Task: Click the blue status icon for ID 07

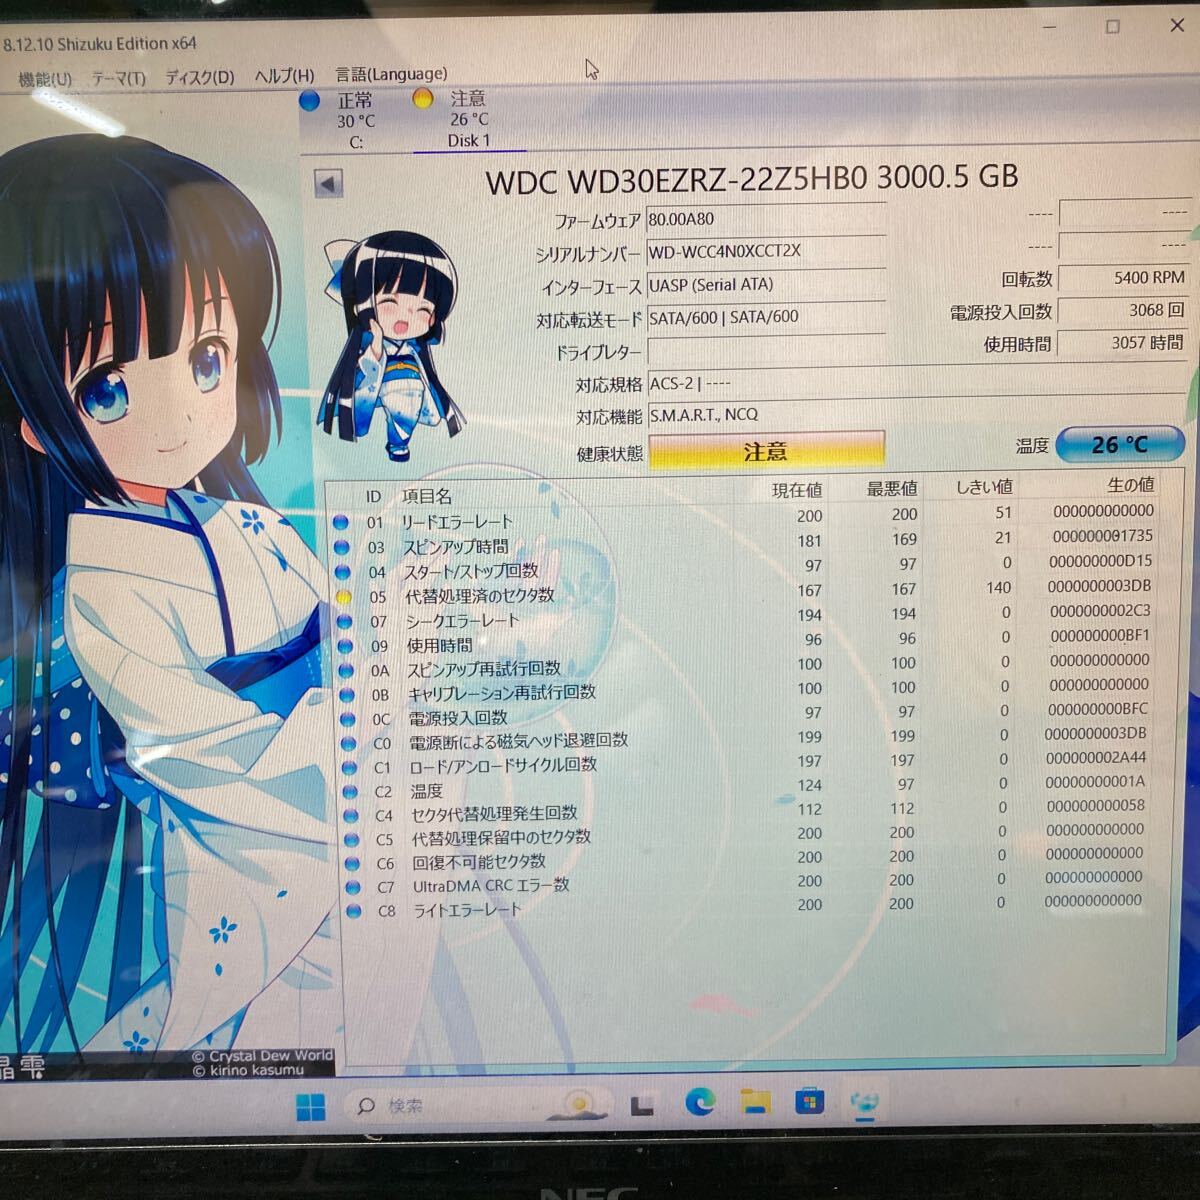Action: (345, 621)
